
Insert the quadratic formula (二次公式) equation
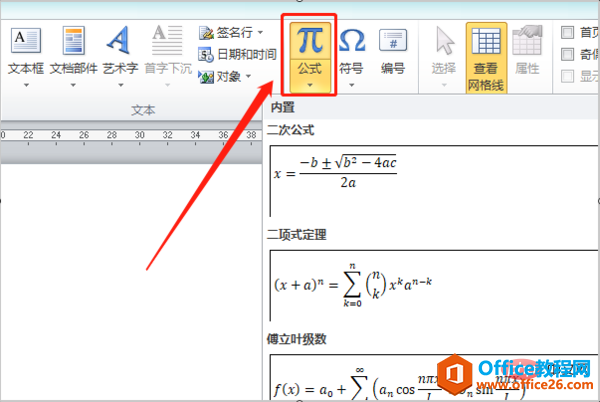434,181
